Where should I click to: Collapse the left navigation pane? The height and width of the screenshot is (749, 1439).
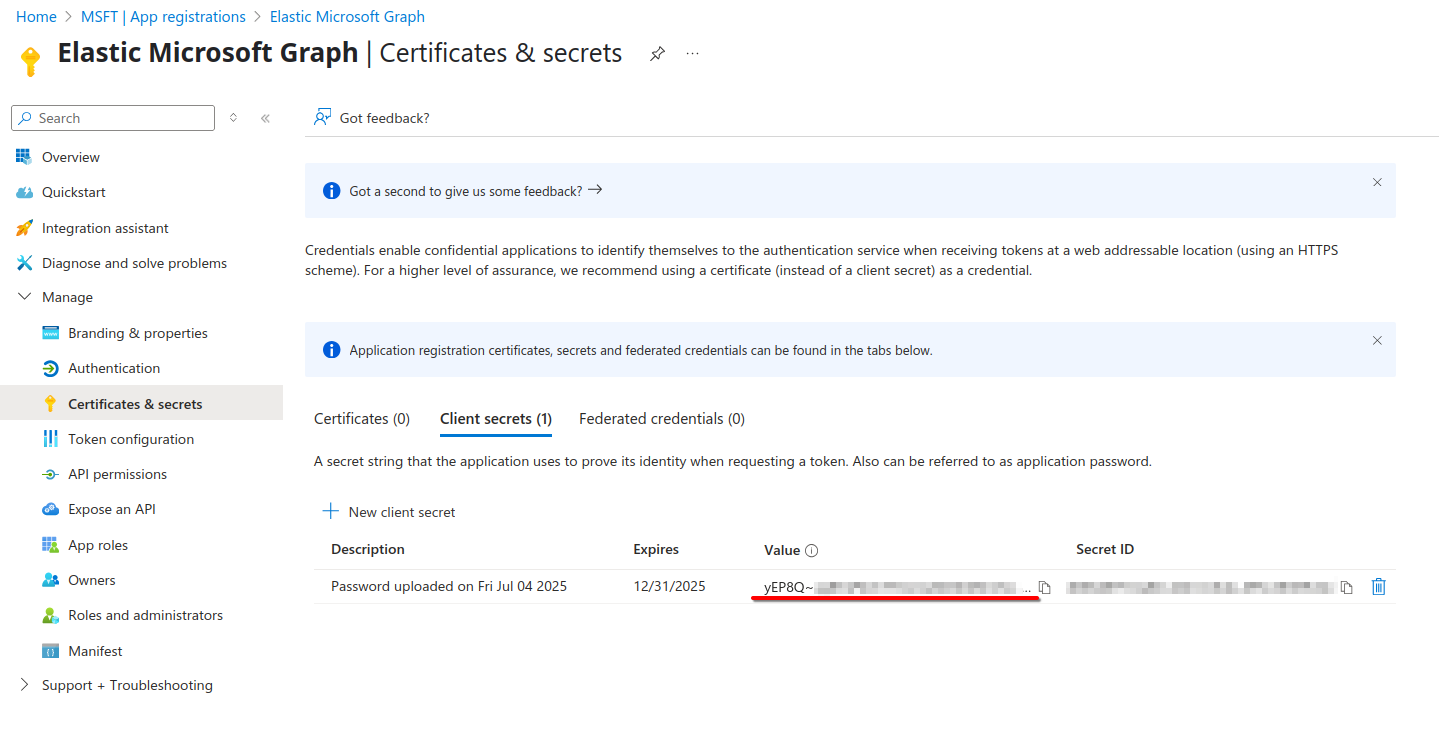[265, 117]
